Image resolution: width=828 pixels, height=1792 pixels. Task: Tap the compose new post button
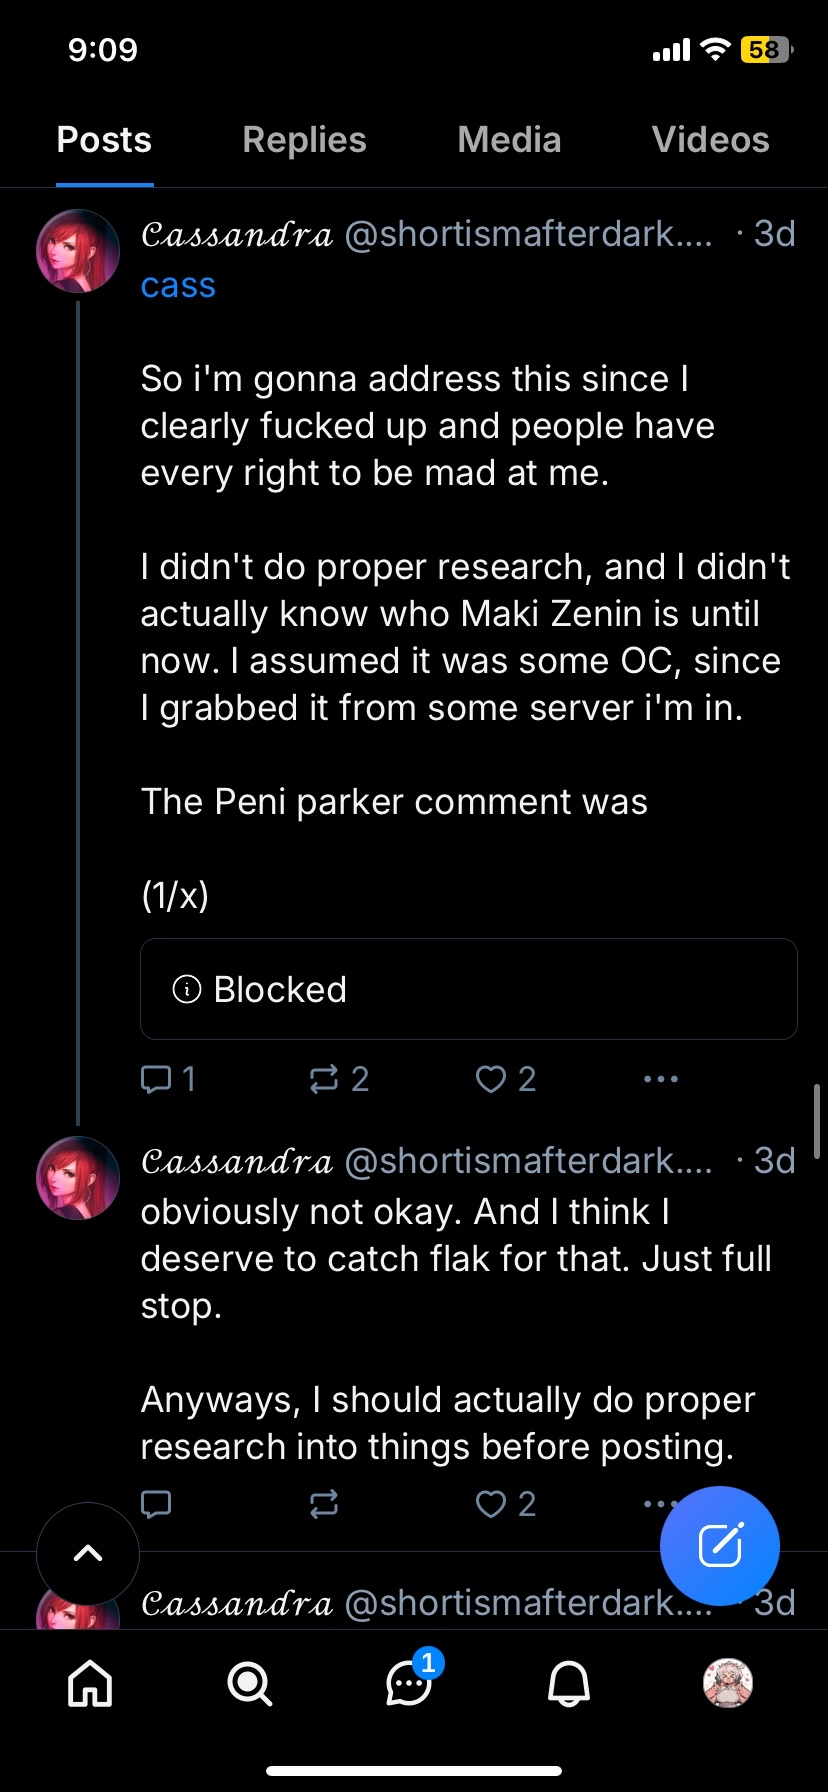pos(720,1546)
